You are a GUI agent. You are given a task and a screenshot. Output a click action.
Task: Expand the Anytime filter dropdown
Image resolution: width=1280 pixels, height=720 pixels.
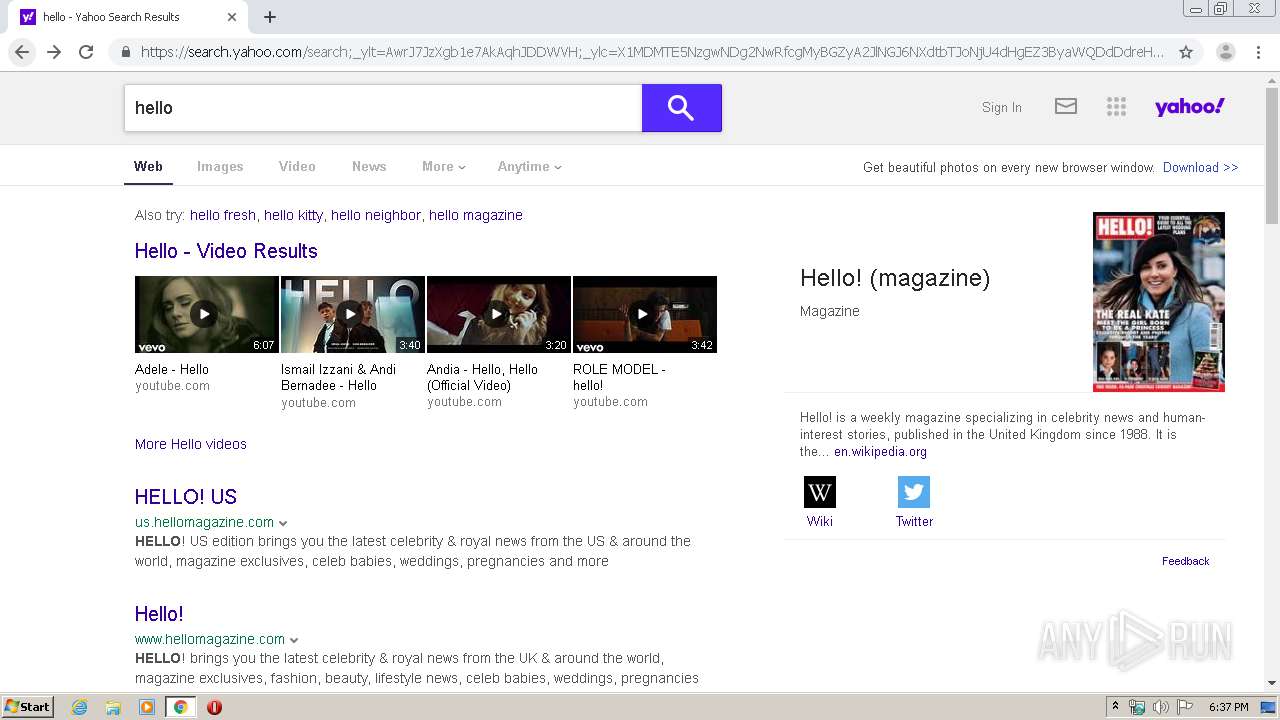click(529, 167)
